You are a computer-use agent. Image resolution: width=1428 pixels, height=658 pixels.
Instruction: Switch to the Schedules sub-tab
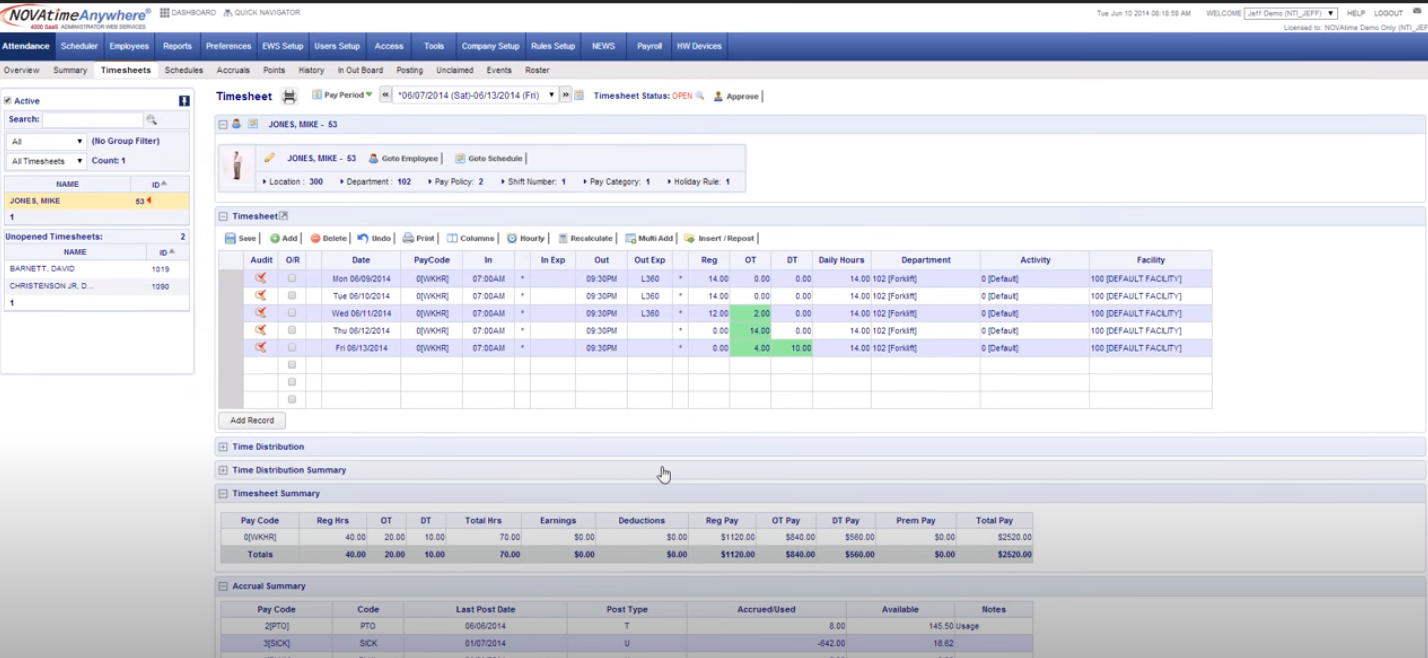(184, 70)
